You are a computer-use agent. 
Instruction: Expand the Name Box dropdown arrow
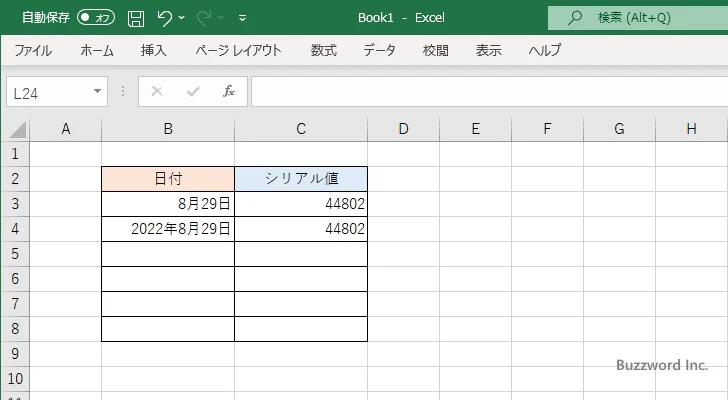[x=98, y=91]
